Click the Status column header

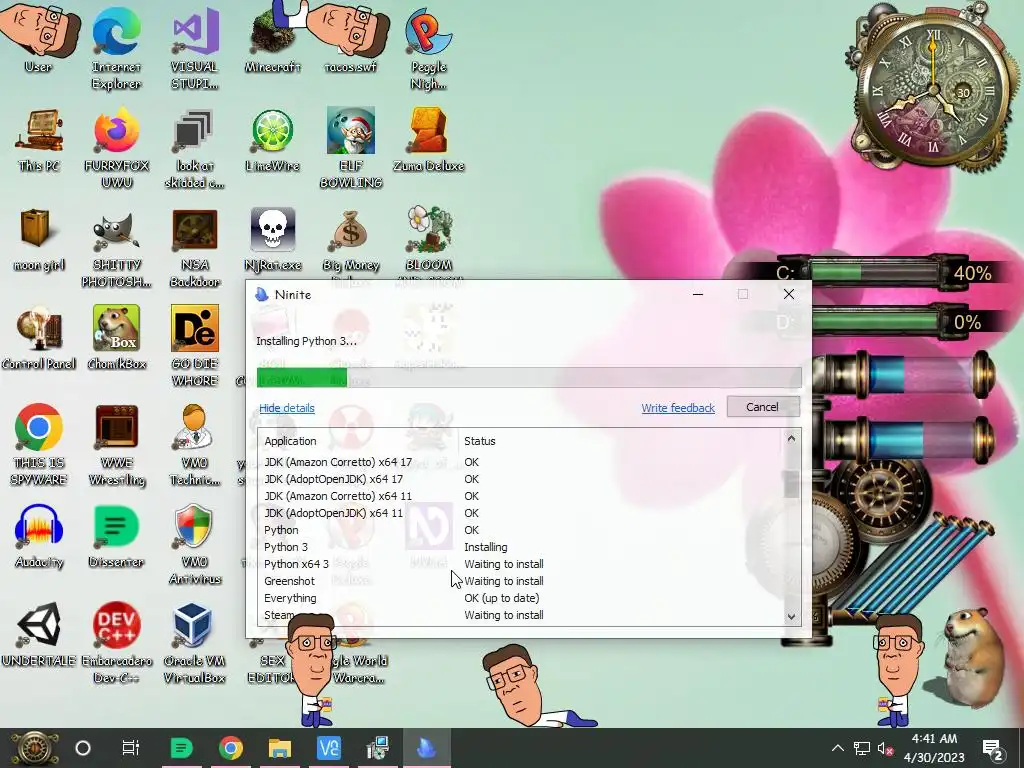point(479,441)
